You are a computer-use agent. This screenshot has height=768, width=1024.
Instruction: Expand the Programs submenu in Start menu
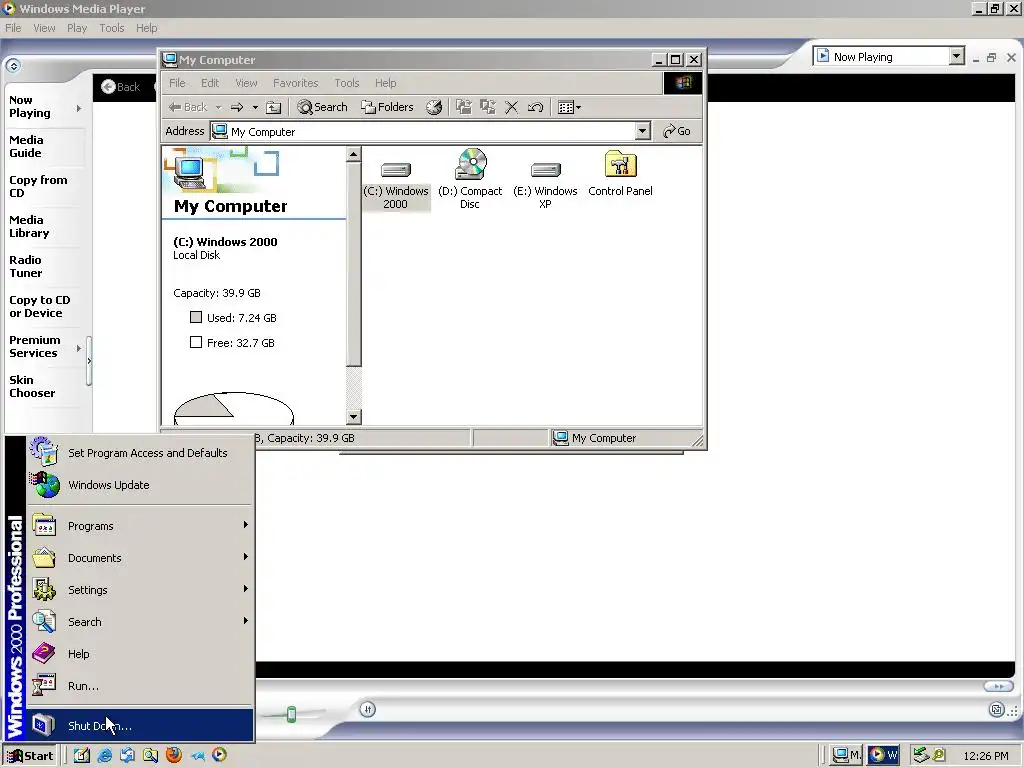[x=140, y=526]
